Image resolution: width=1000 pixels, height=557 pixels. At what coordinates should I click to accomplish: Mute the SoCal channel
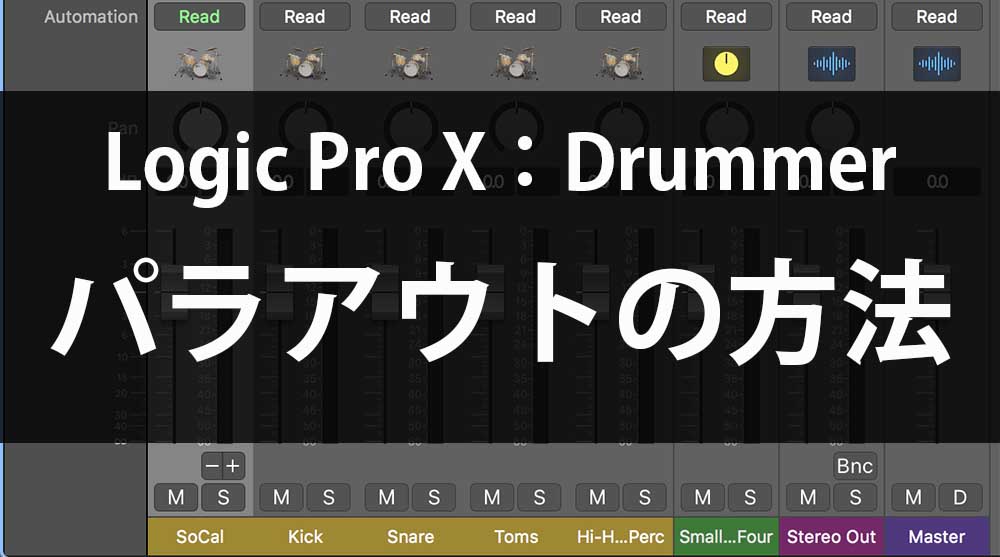click(177, 497)
